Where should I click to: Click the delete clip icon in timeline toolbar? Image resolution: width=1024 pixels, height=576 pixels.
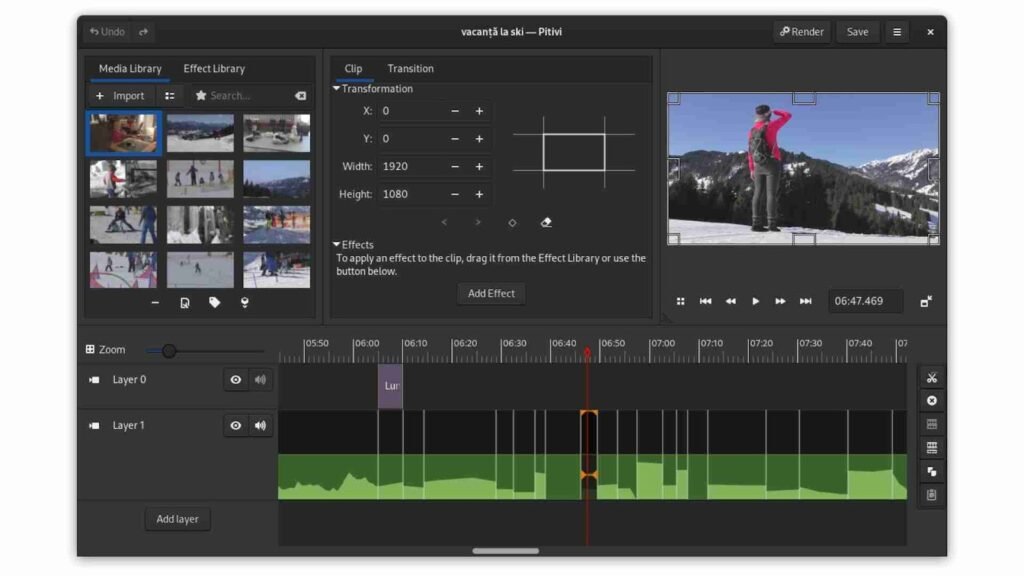tap(931, 401)
